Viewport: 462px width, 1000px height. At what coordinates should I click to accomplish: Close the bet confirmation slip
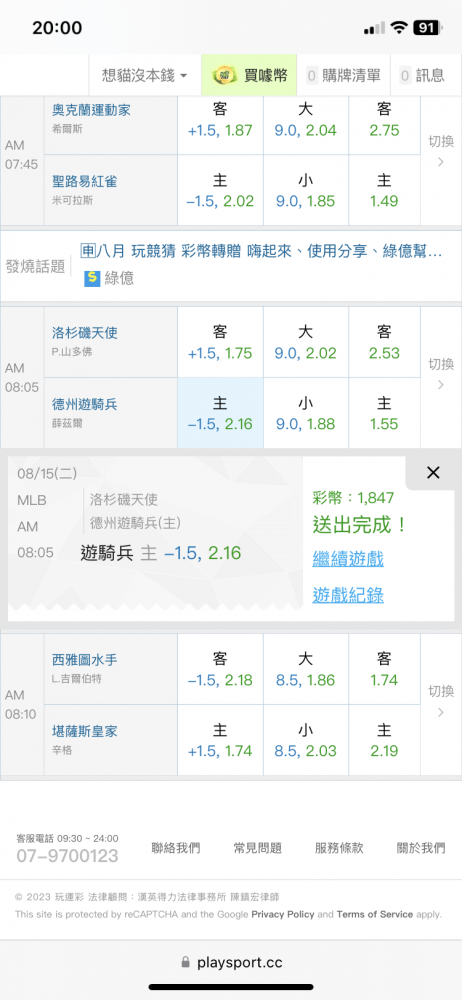433,473
